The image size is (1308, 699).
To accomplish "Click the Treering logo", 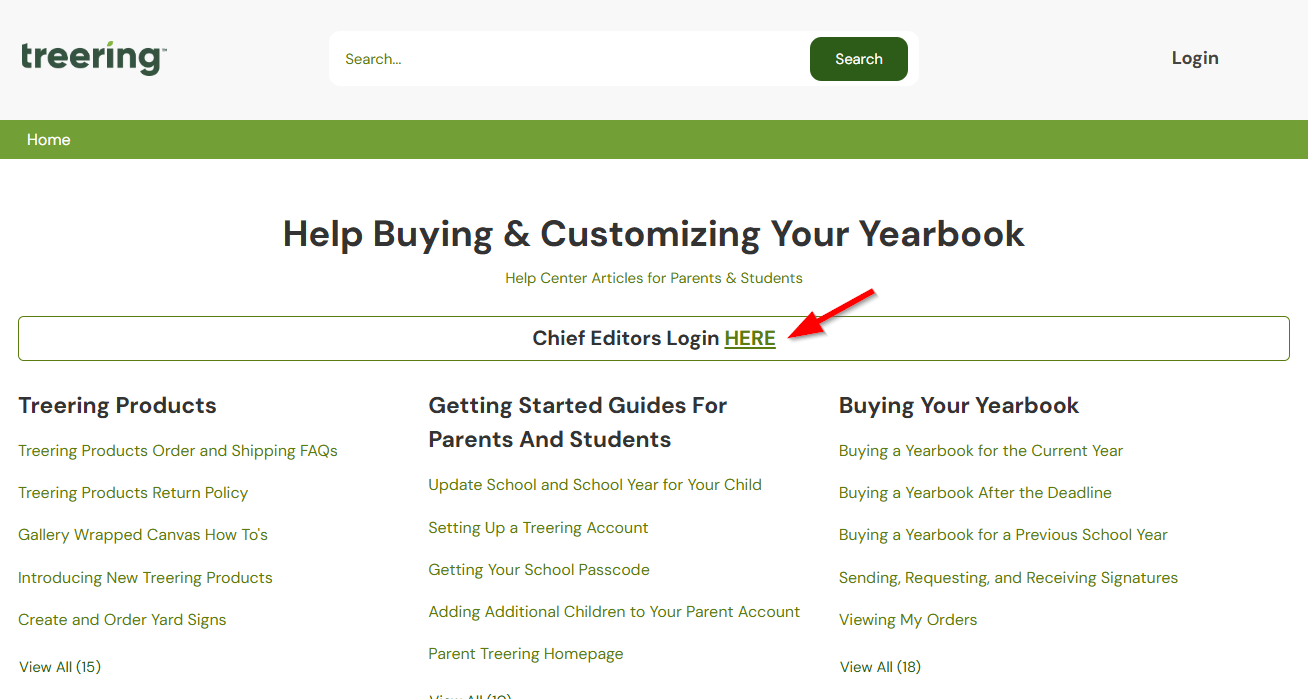I will click(x=94, y=57).
